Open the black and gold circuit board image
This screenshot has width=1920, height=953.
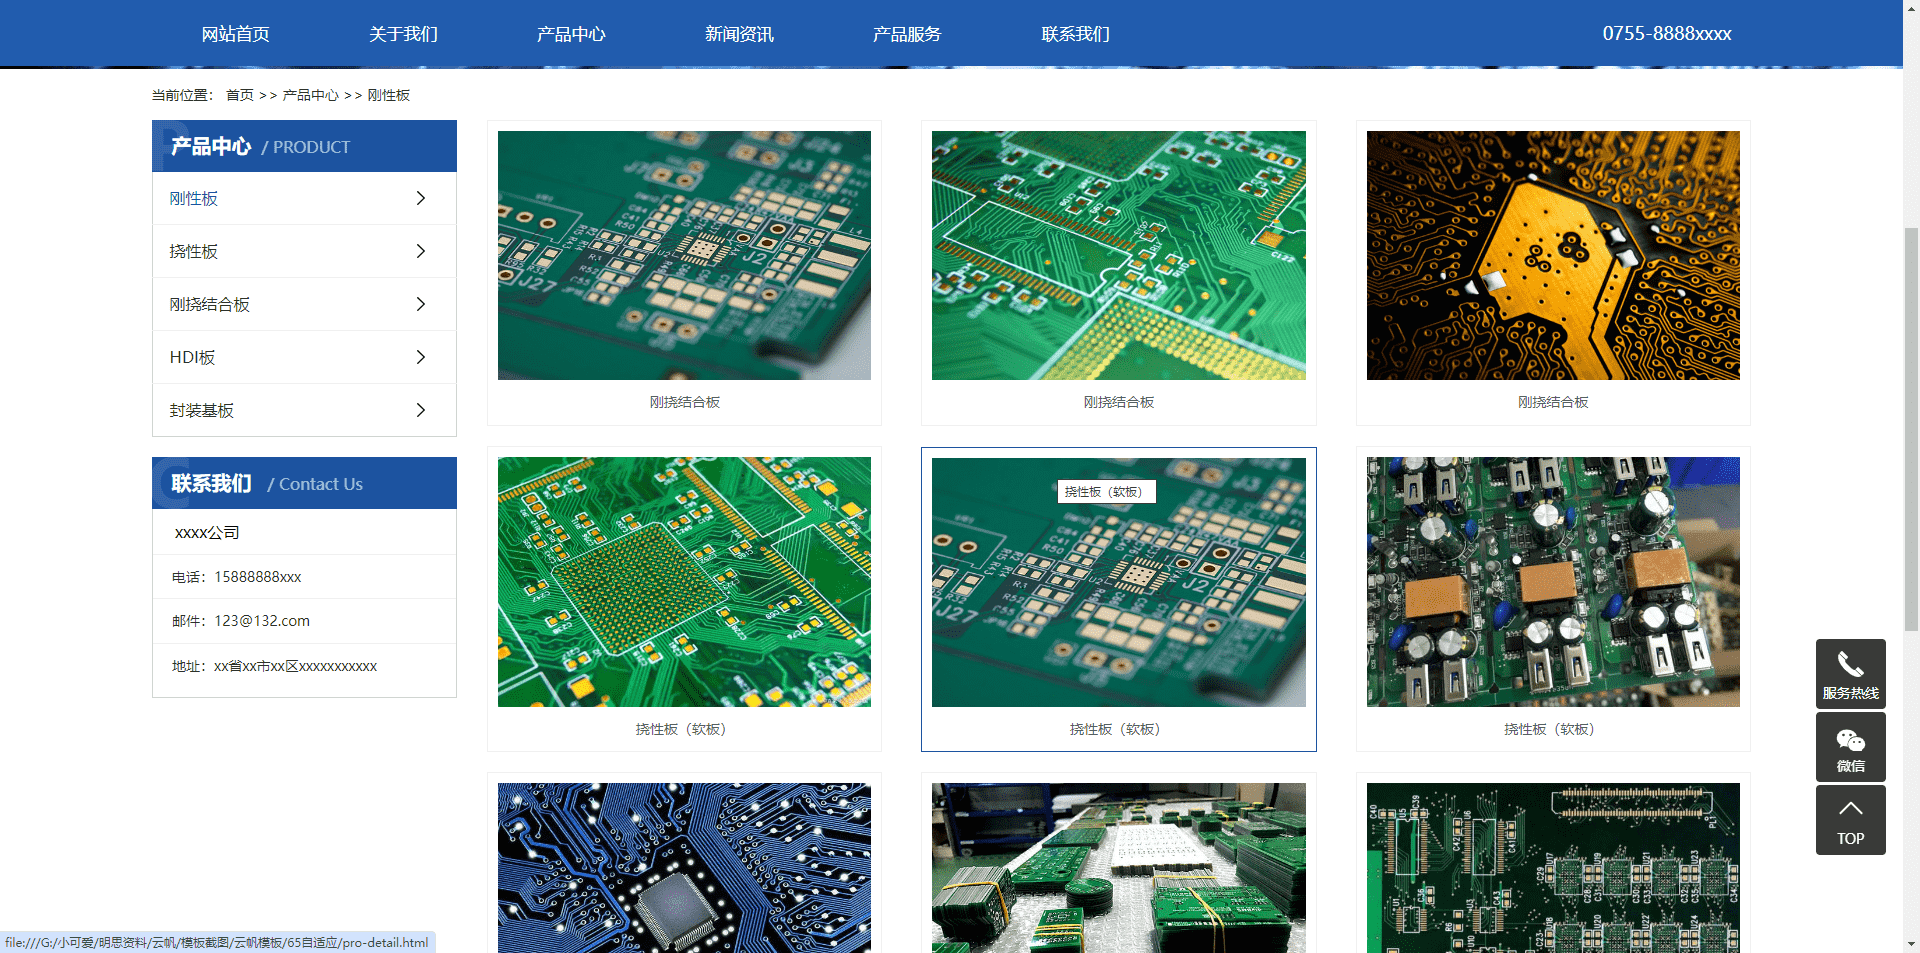1553,255
